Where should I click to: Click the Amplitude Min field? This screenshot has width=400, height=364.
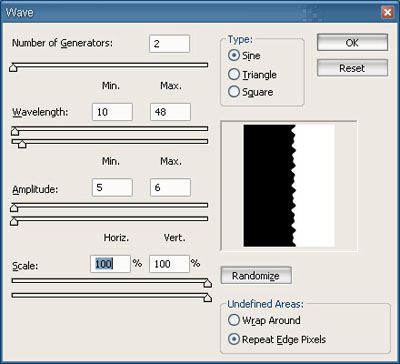tap(112, 188)
